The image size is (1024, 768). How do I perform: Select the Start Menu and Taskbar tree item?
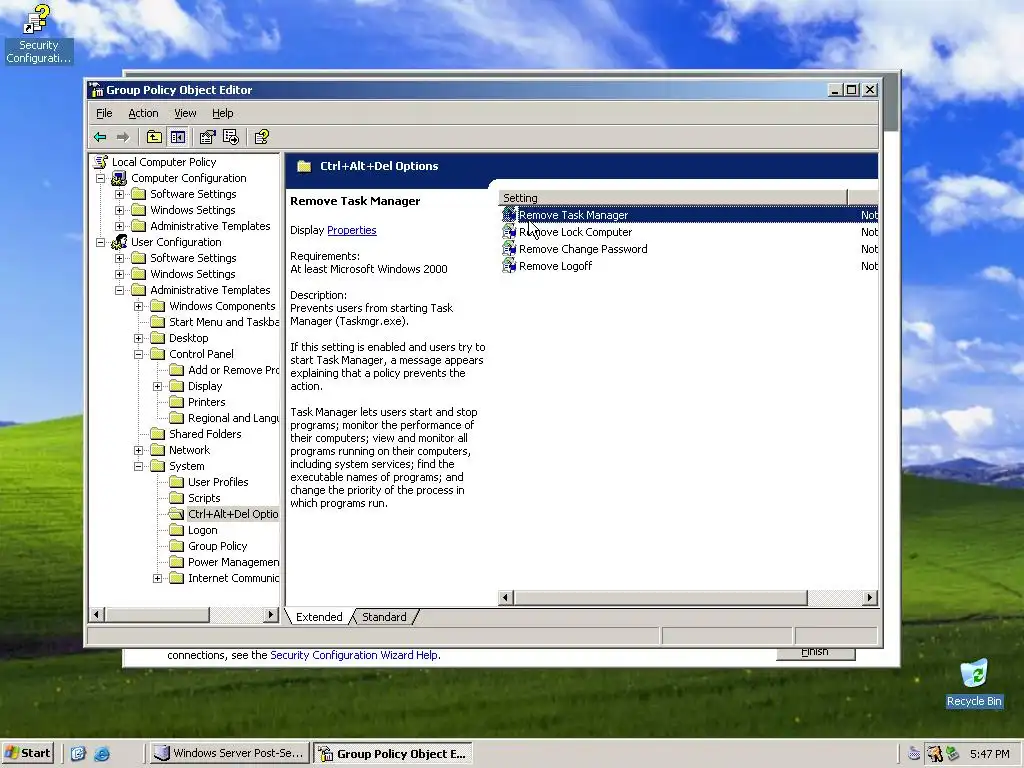[223, 323]
